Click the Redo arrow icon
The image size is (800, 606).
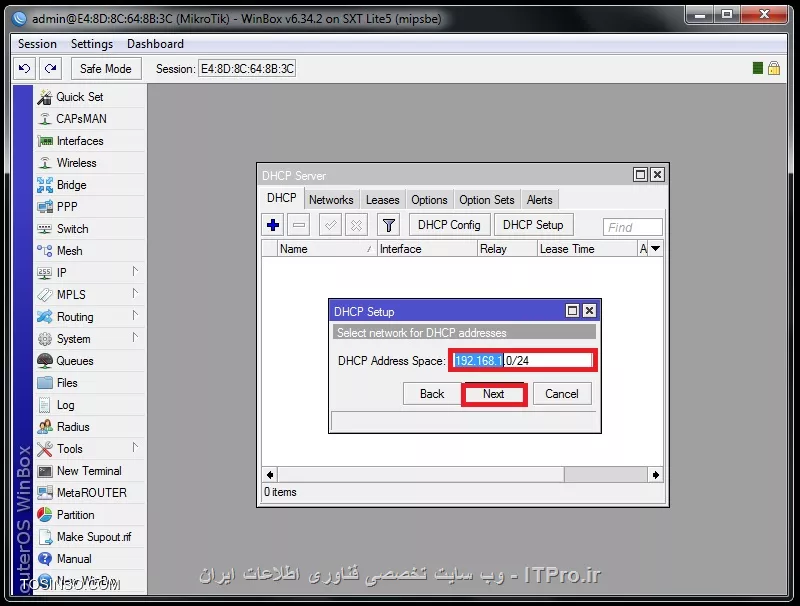coord(50,68)
